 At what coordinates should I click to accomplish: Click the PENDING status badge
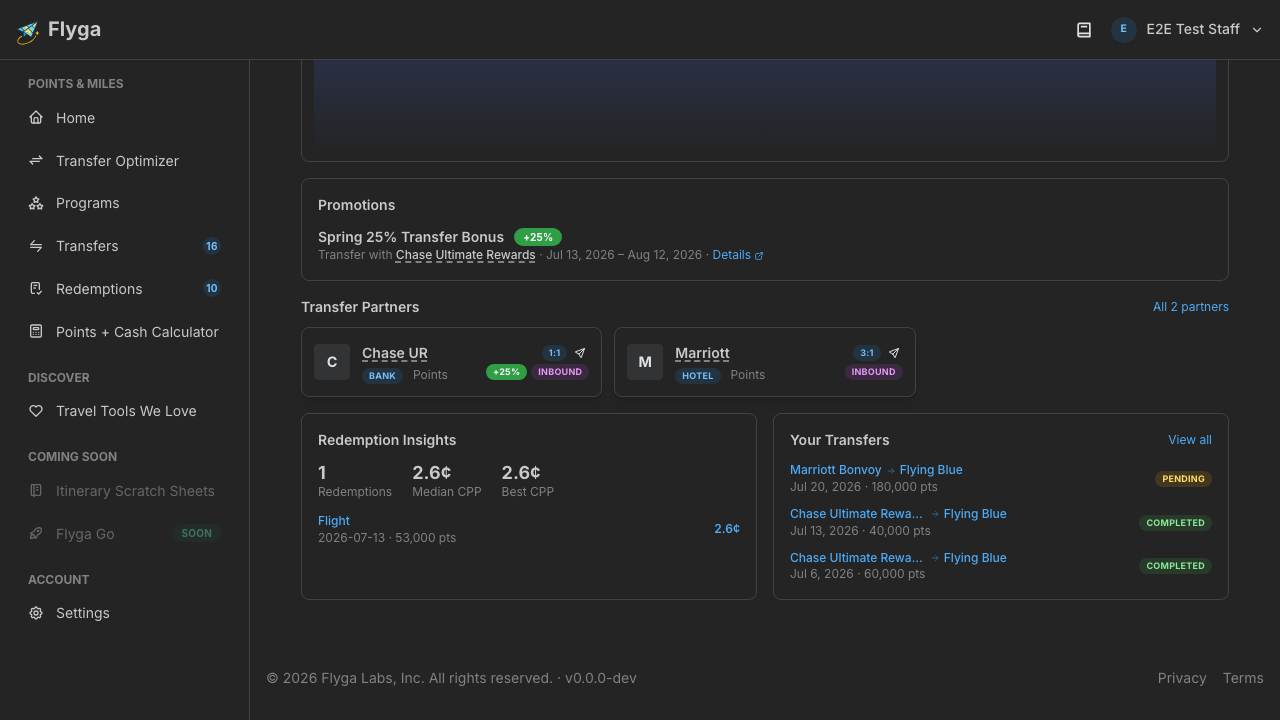[x=1183, y=479]
